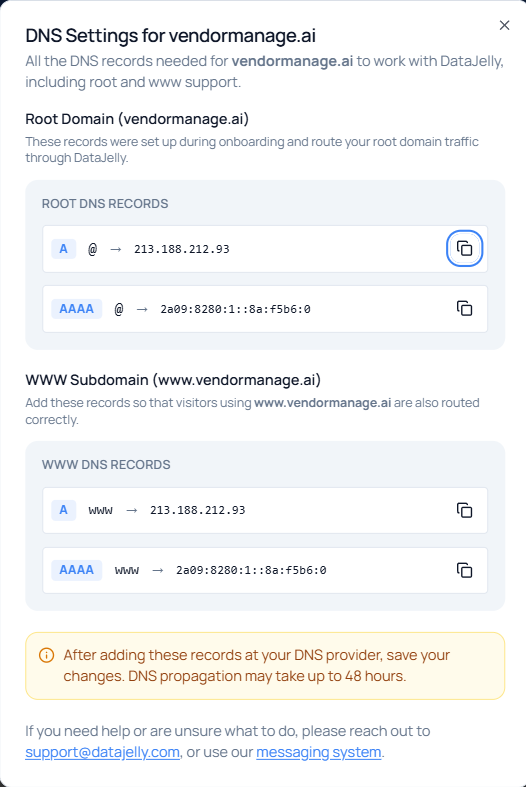Image resolution: width=526 pixels, height=787 pixels.
Task: Click the @ host in root A record
Action: [x=92, y=249]
